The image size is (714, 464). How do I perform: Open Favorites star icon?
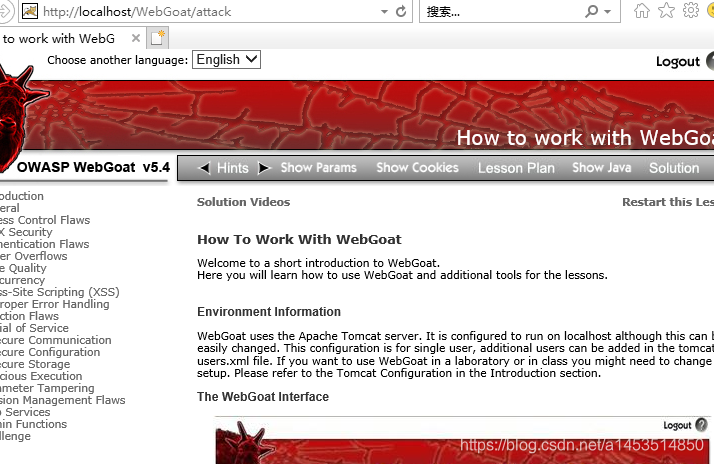click(666, 10)
